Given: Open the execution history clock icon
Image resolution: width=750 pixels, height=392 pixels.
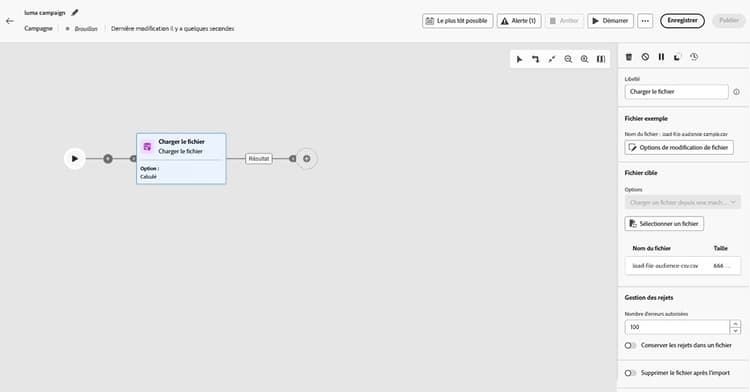Looking at the screenshot, I should 694,57.
